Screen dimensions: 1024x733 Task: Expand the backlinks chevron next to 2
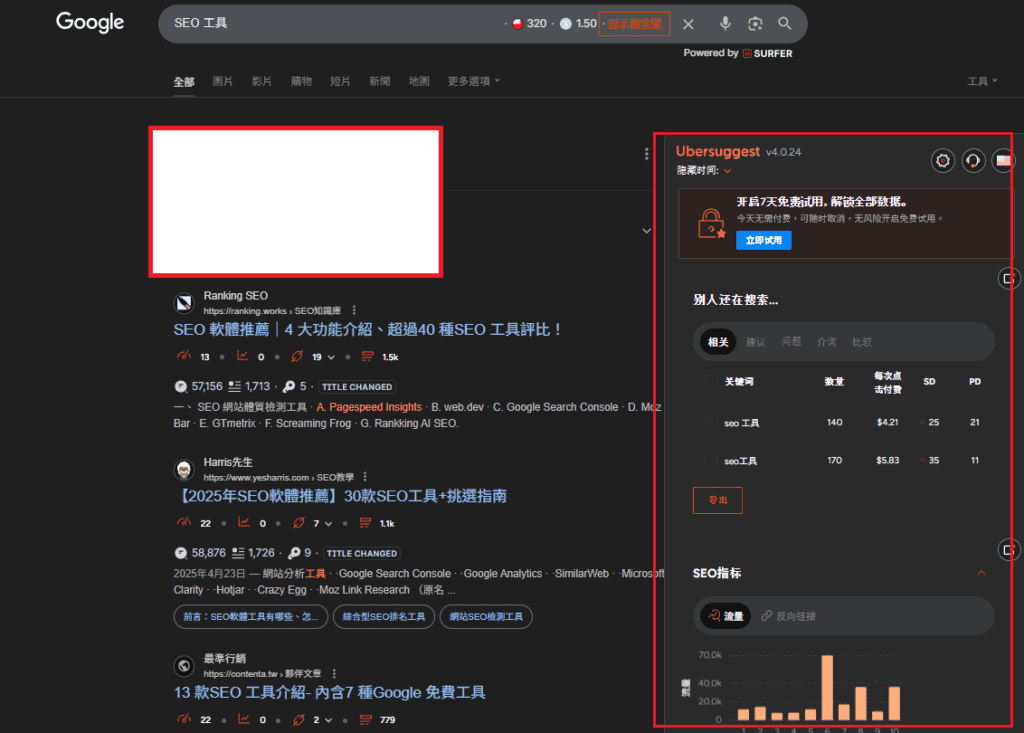click(328, 721)
